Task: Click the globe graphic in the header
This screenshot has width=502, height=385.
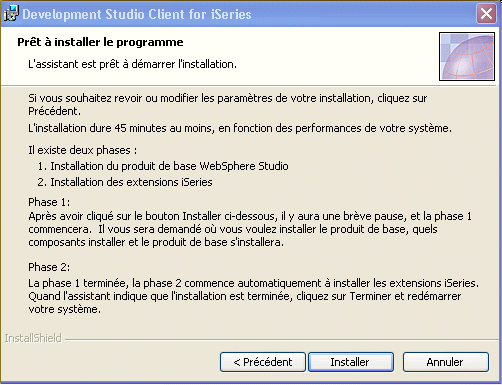Action: [x=467, y=56]
